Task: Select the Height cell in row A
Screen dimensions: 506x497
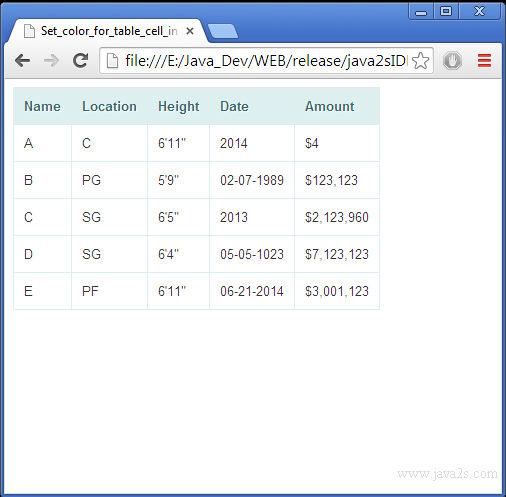Action: click(x=178, y=143)
